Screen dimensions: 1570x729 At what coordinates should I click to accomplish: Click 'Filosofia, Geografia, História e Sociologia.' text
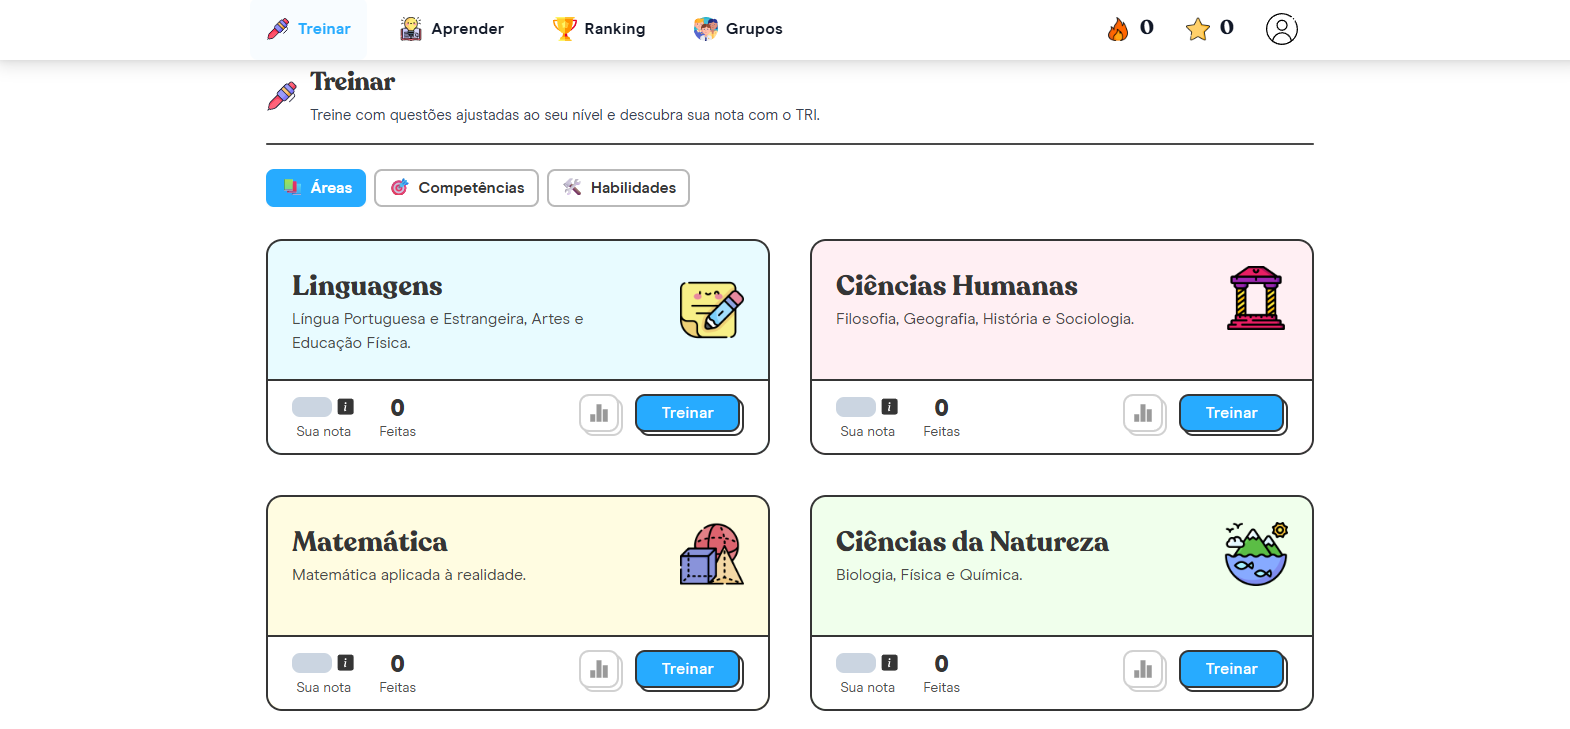(x=985, y=319)
